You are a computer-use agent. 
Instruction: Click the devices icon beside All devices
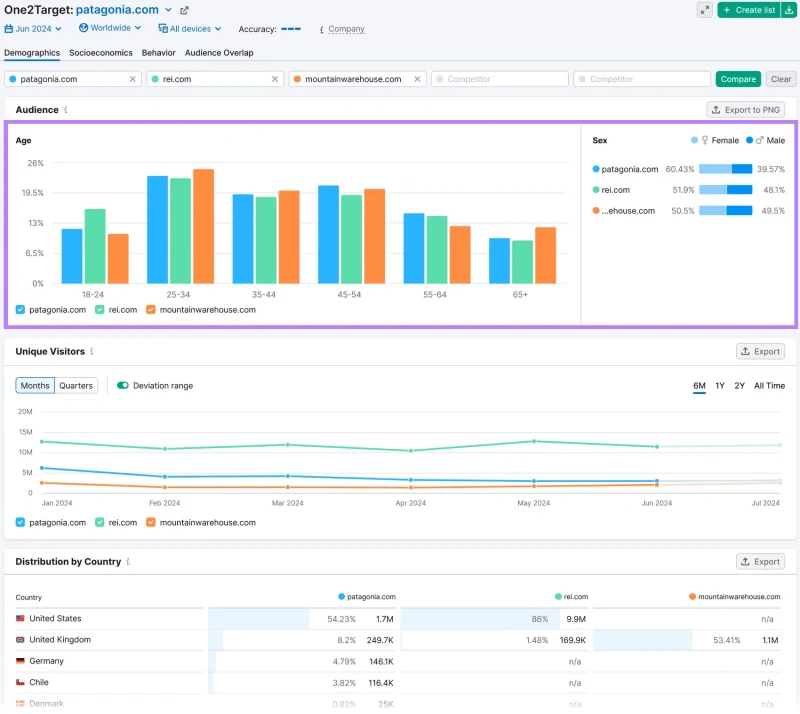click(x=163, y=29)
